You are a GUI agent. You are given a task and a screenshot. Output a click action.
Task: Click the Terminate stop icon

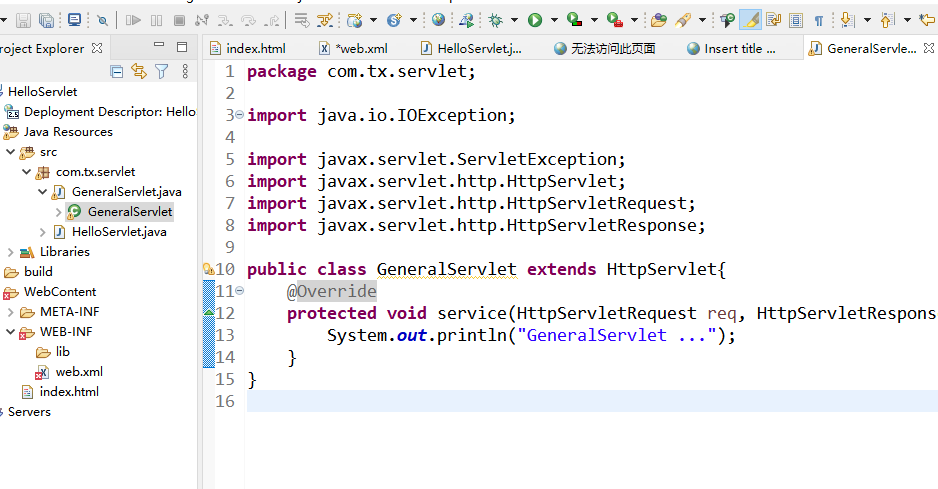[179, 21]
